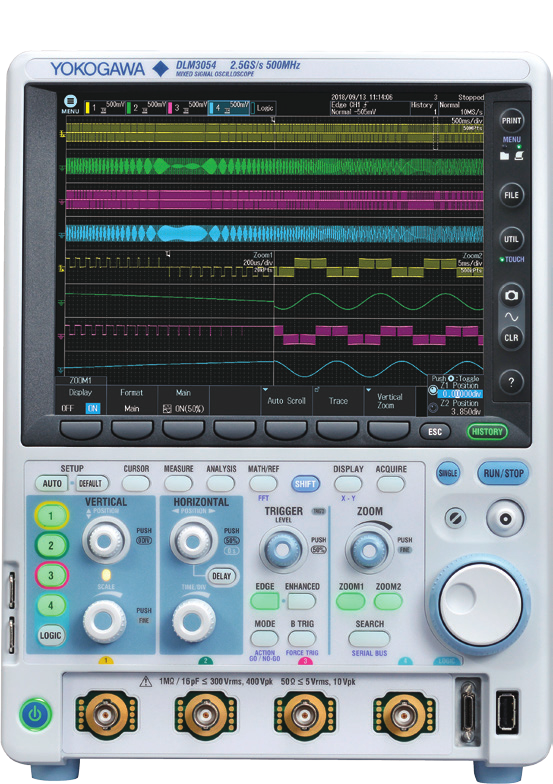Open the Vertical Zoom submenu on screen
The width and height of the screenshot is (553, 784).
tap(390, 400)
